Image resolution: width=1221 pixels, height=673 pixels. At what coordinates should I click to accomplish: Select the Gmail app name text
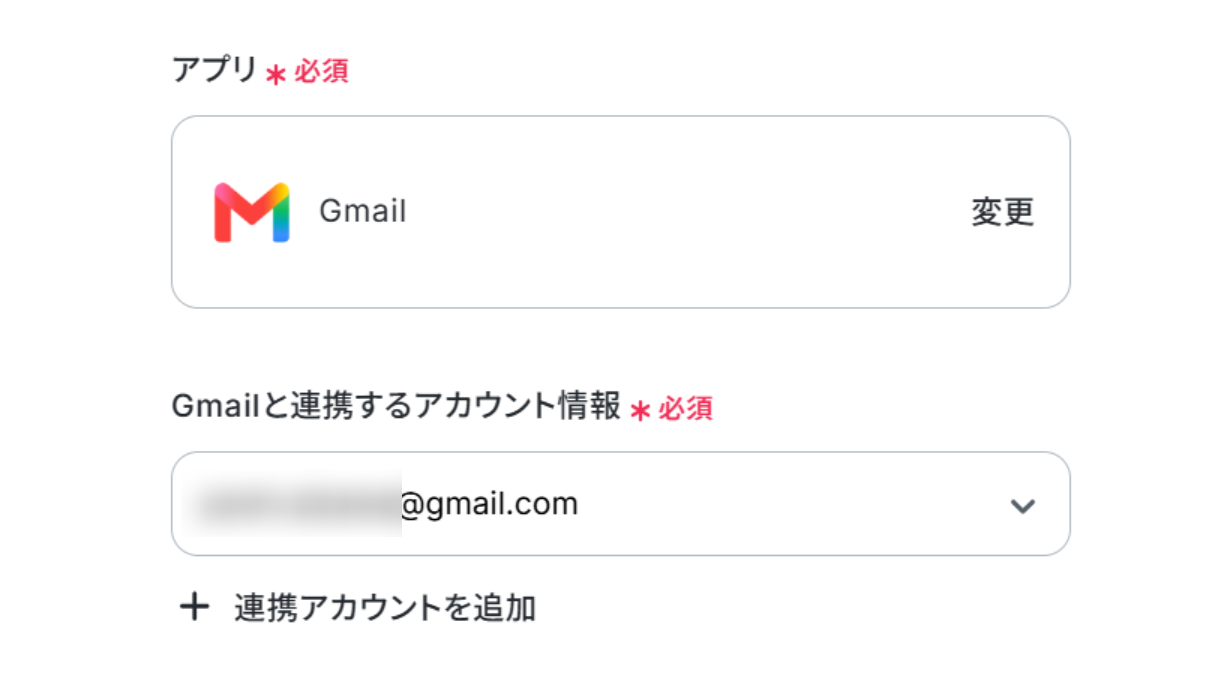click(362, 211)
